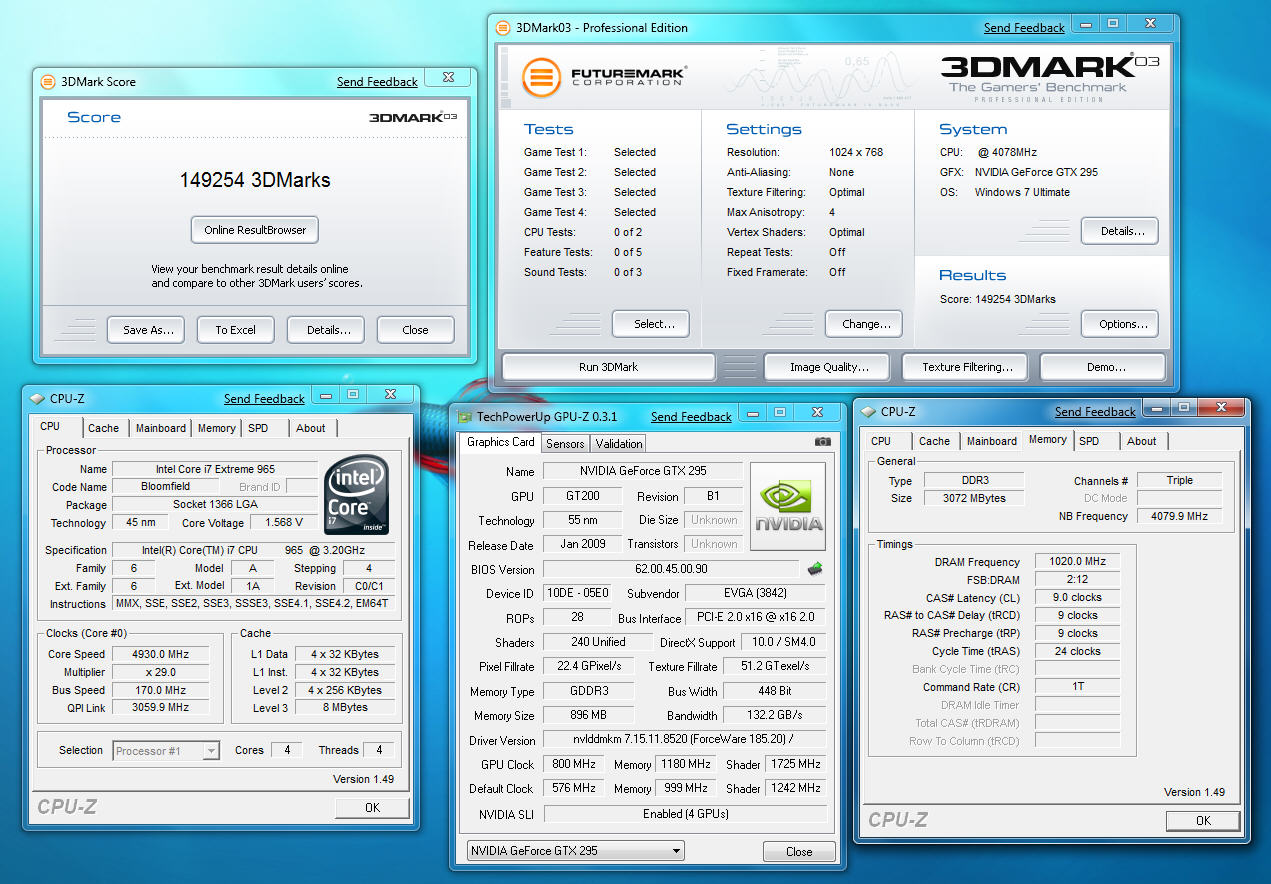
Task: Launch the Demo button in 3DMark03
Action: pyautogui.click(x=1103, y=367)
